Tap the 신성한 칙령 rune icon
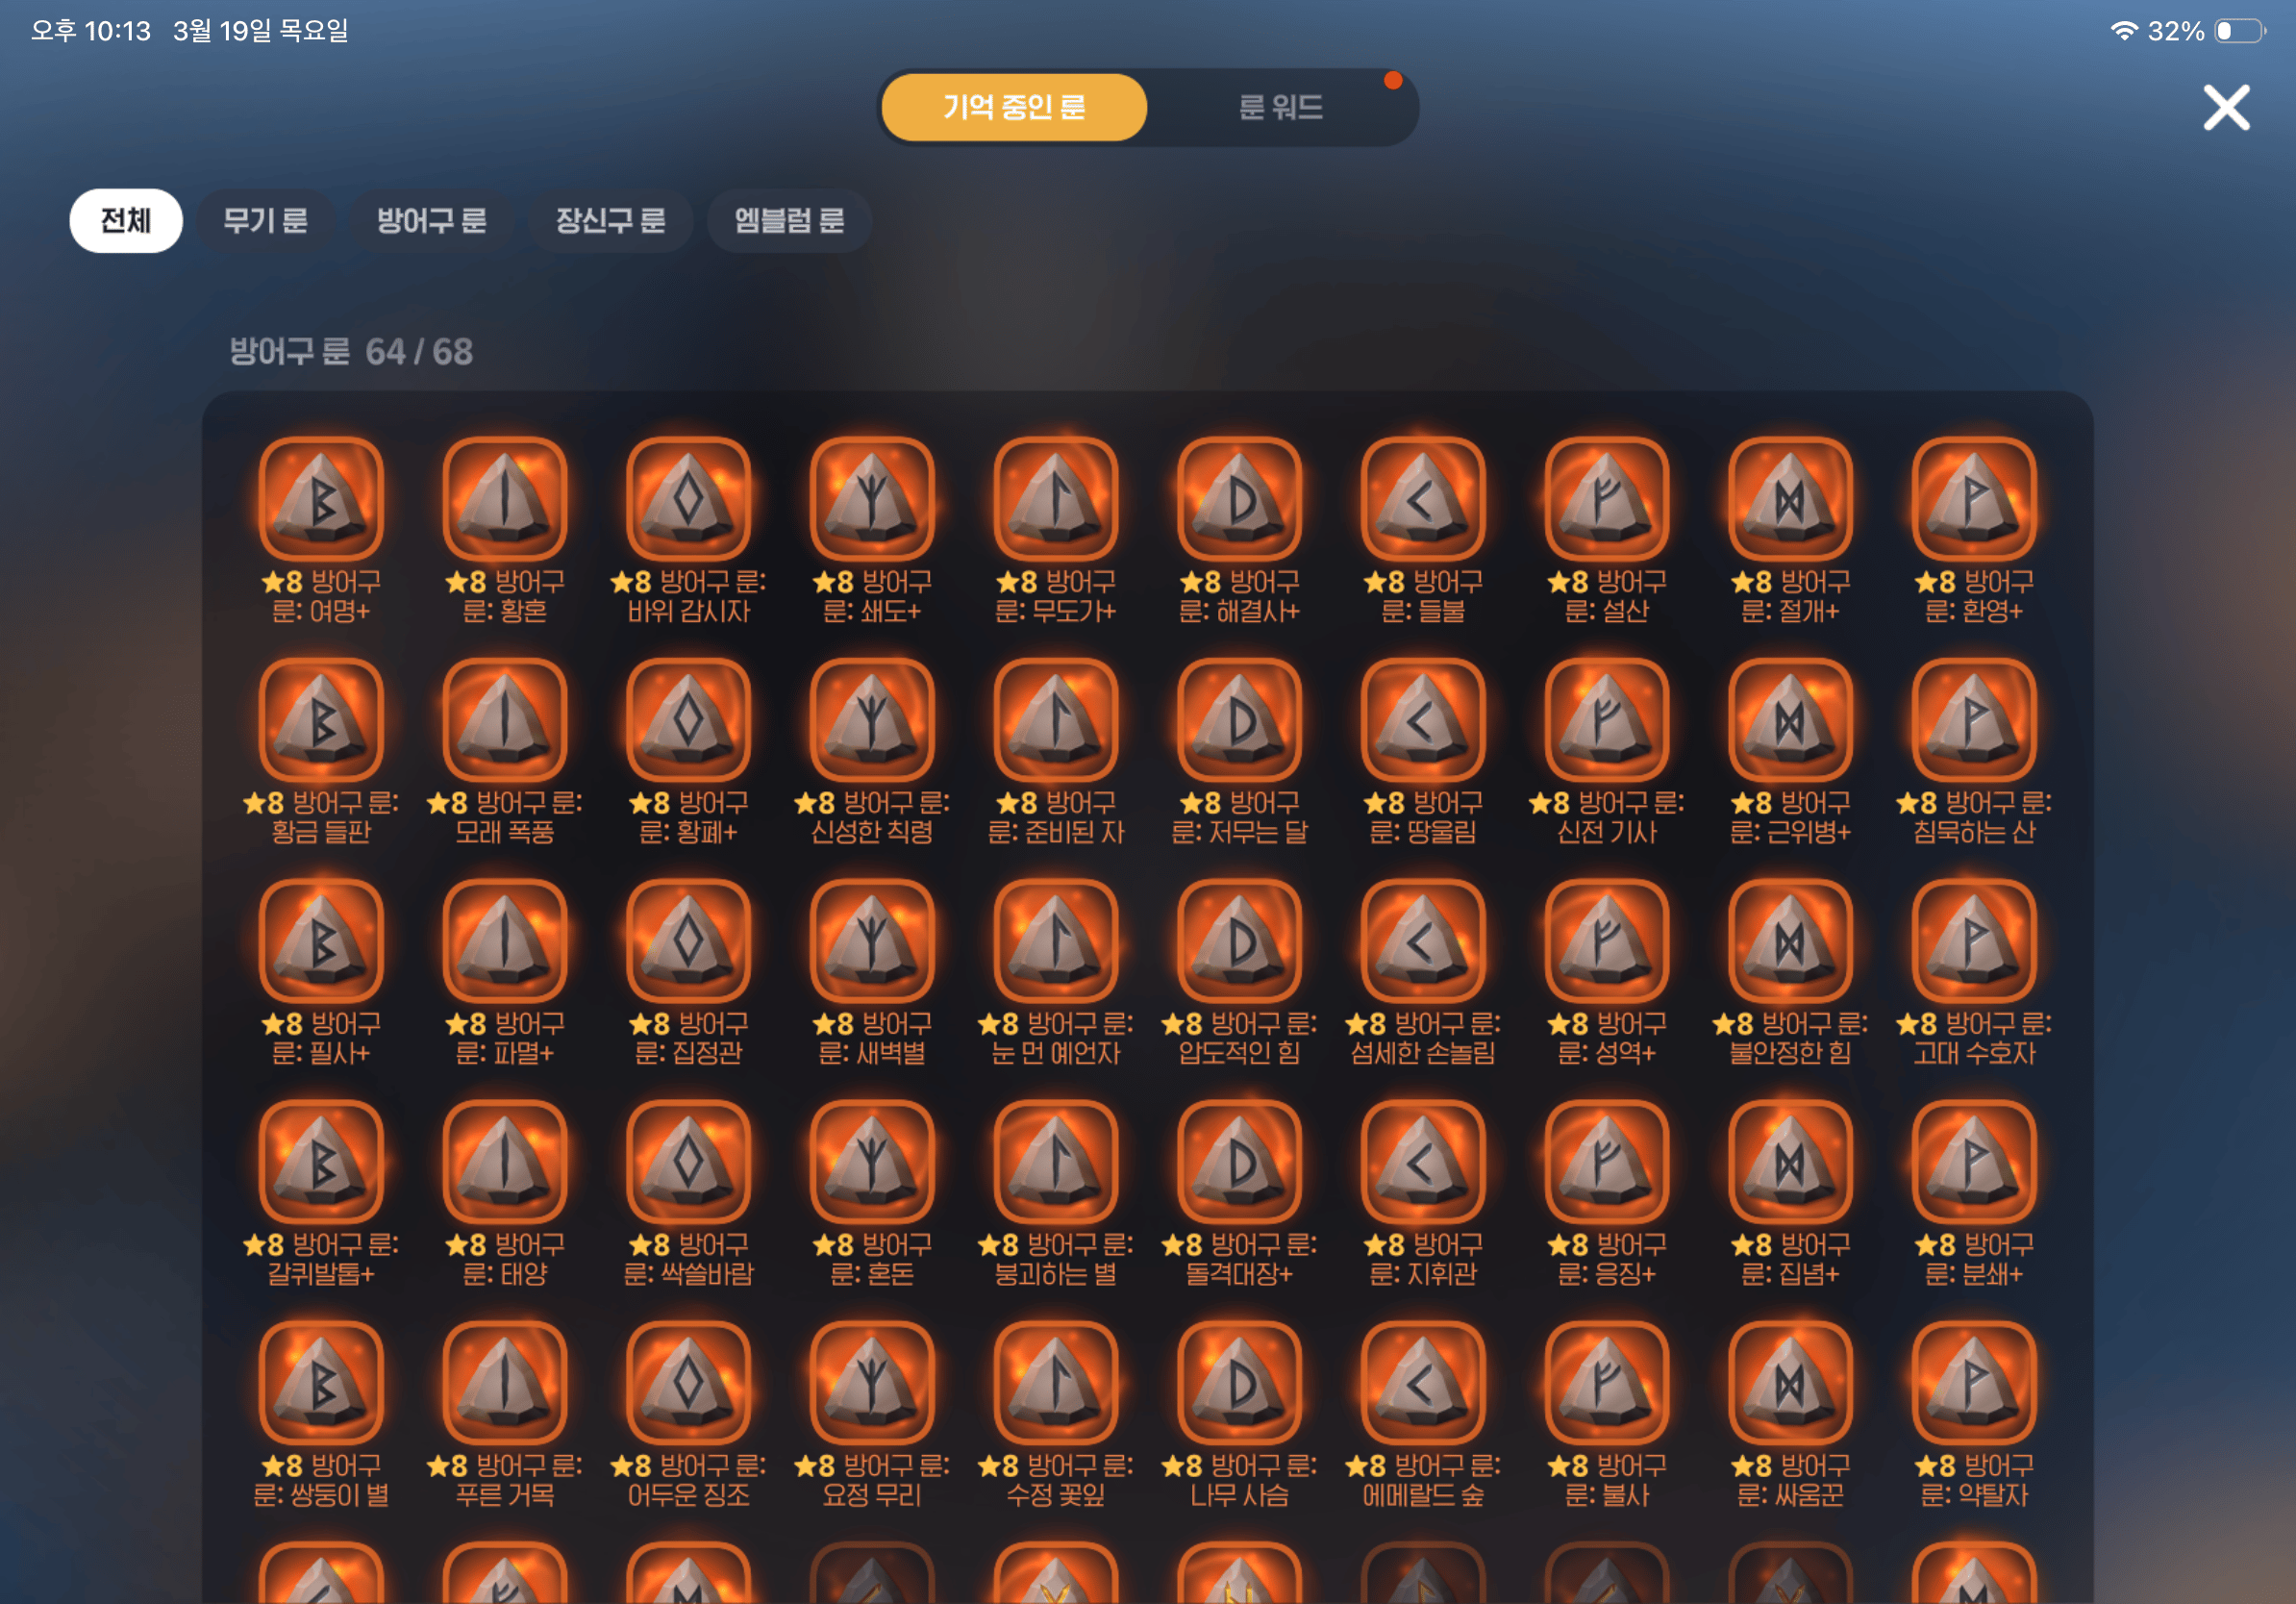The image size is (2296, 1604). coord(872,719)
